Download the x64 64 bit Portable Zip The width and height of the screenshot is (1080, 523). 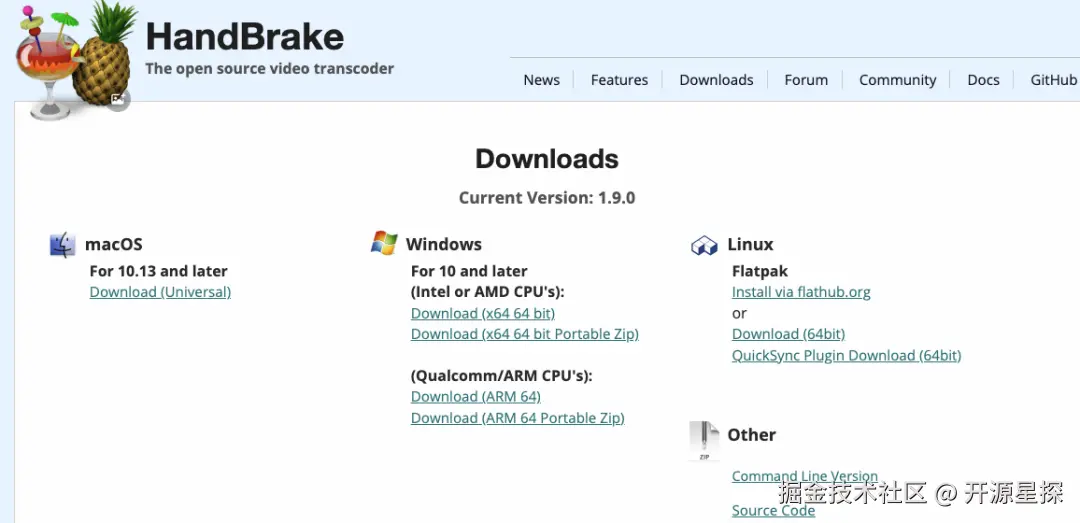click(x=524, y=334)
